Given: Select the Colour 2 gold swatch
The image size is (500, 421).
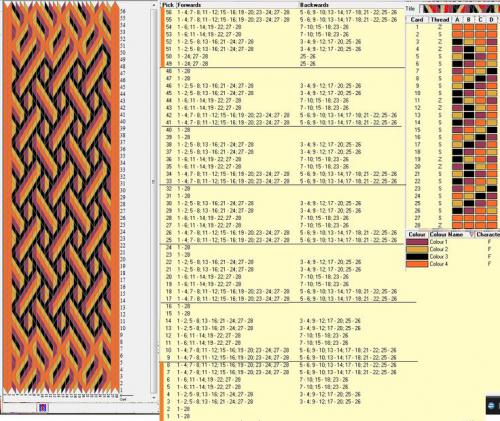Looking at the screenshot, I should pyautogui.click(x=417, y=249).
